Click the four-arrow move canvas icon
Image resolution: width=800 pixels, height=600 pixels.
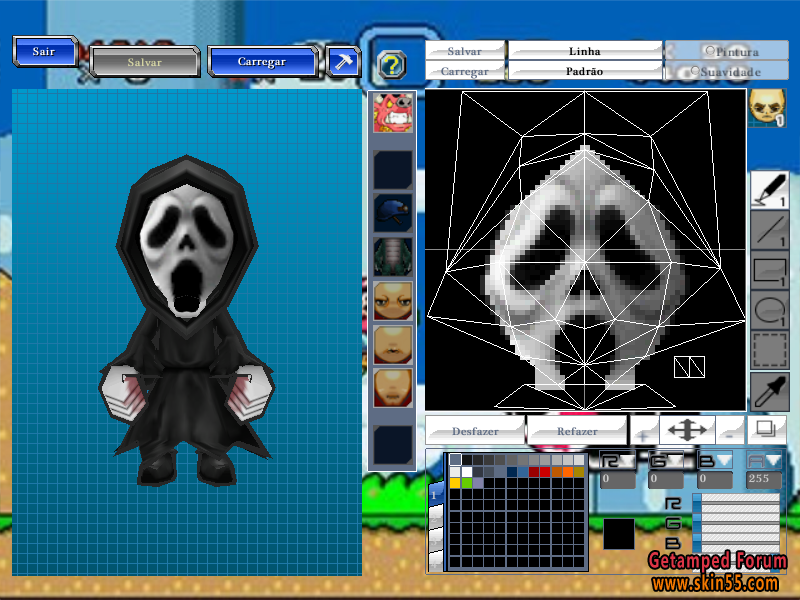pyautogui.click(x=687, y=430)
